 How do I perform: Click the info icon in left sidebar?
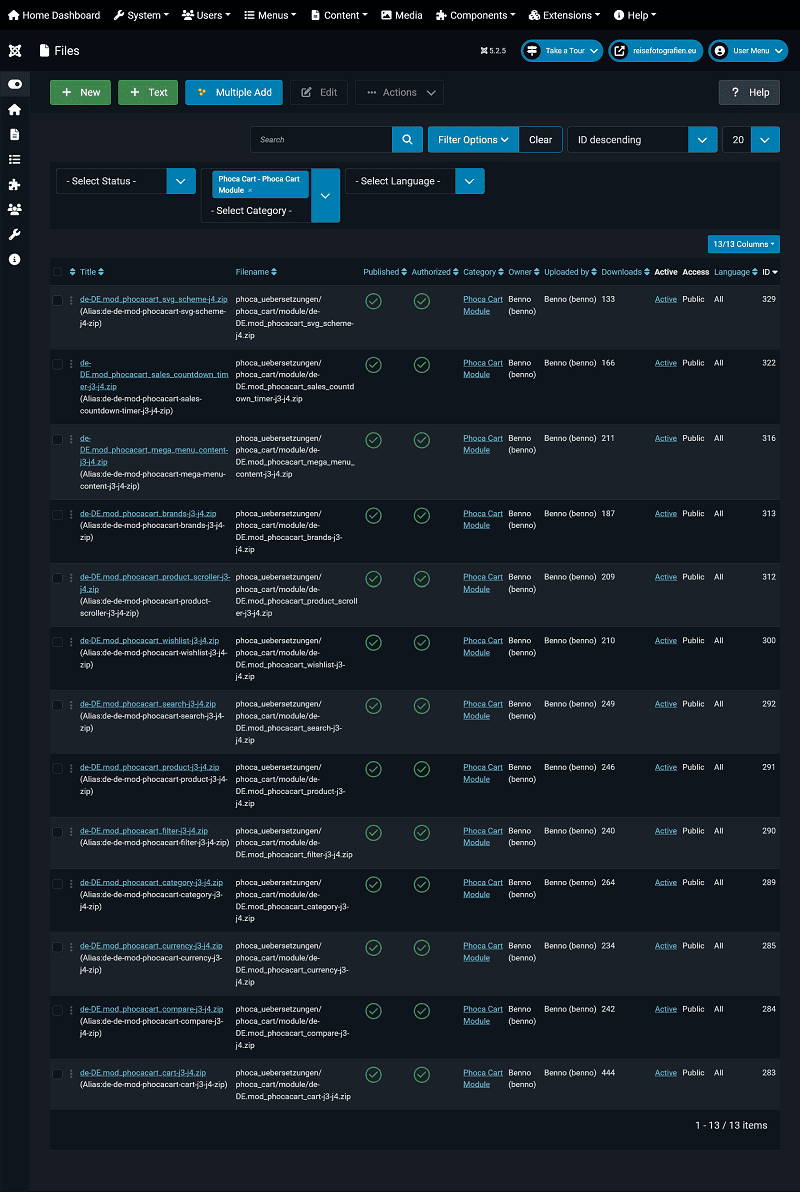tap(14, 259)
